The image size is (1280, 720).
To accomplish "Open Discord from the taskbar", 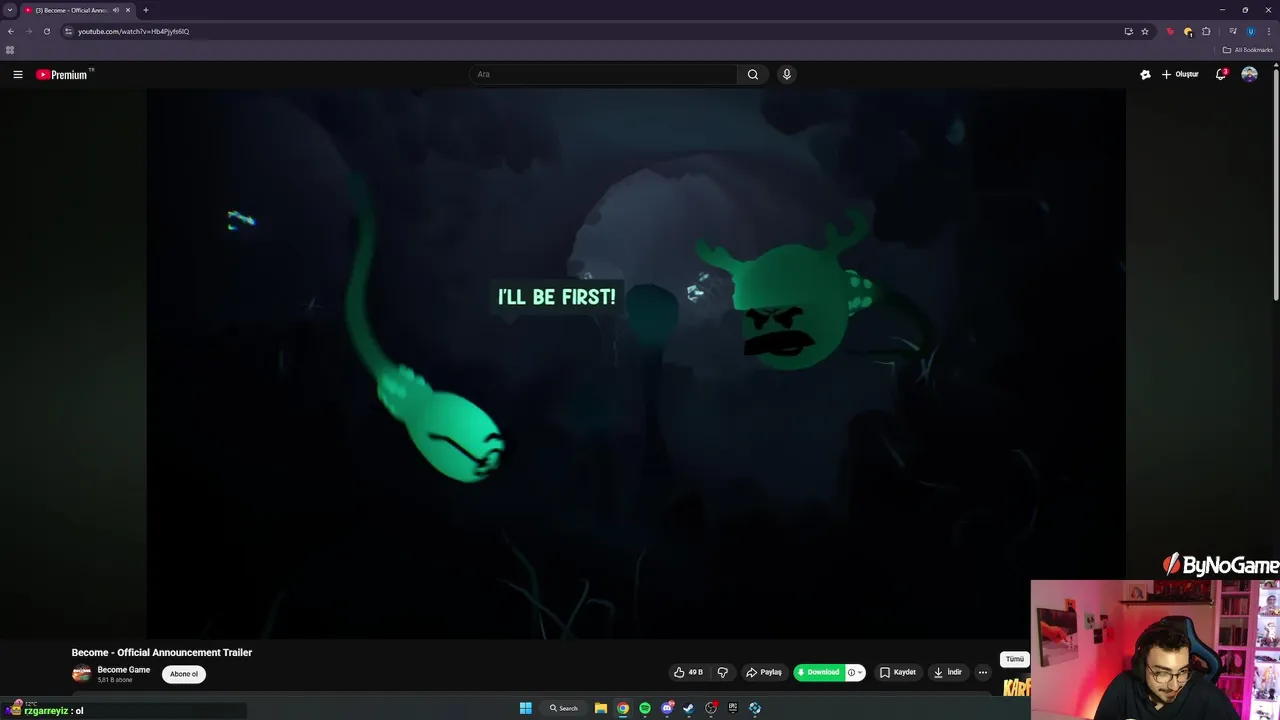I will [x=667, y=708].
